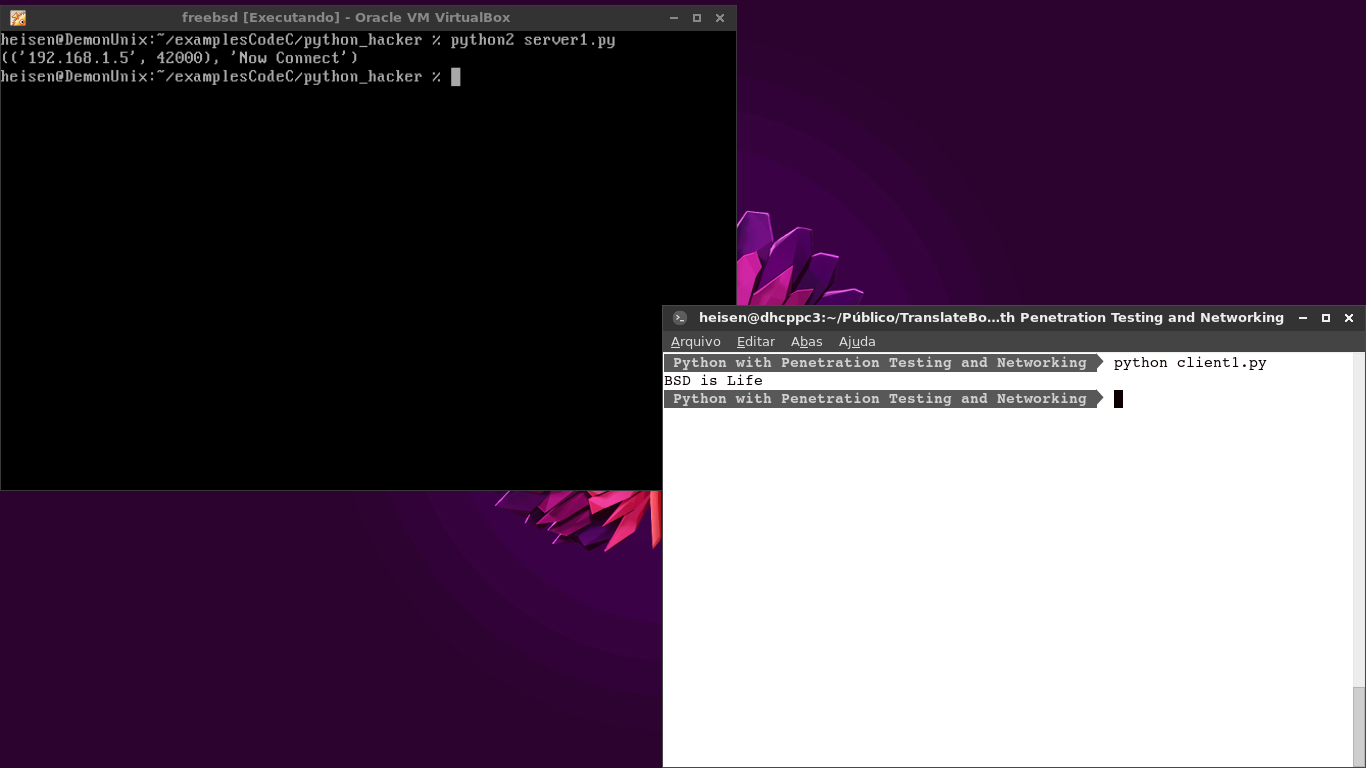This screenshot has width=1366, height=768.
Task: Minimize the heisen@dhcppc3 terminal window
Action: click(1303, 318)
